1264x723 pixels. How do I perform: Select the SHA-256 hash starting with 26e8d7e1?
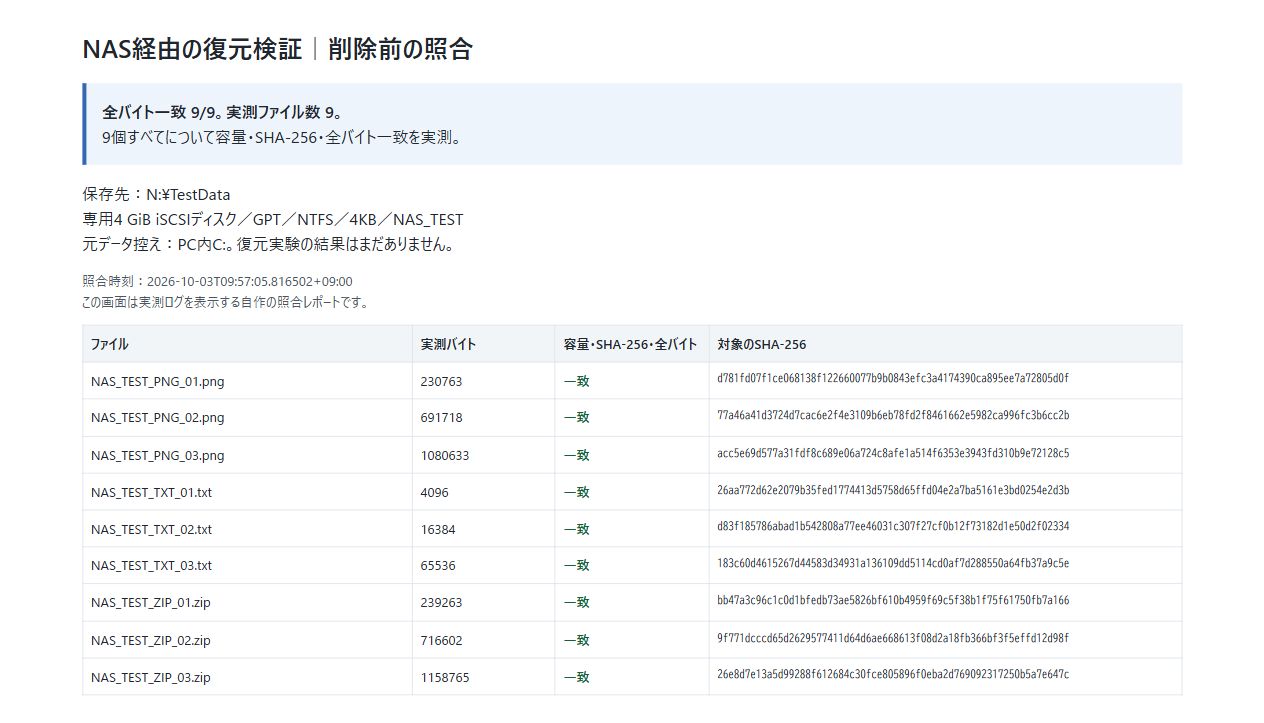(893, 674)
